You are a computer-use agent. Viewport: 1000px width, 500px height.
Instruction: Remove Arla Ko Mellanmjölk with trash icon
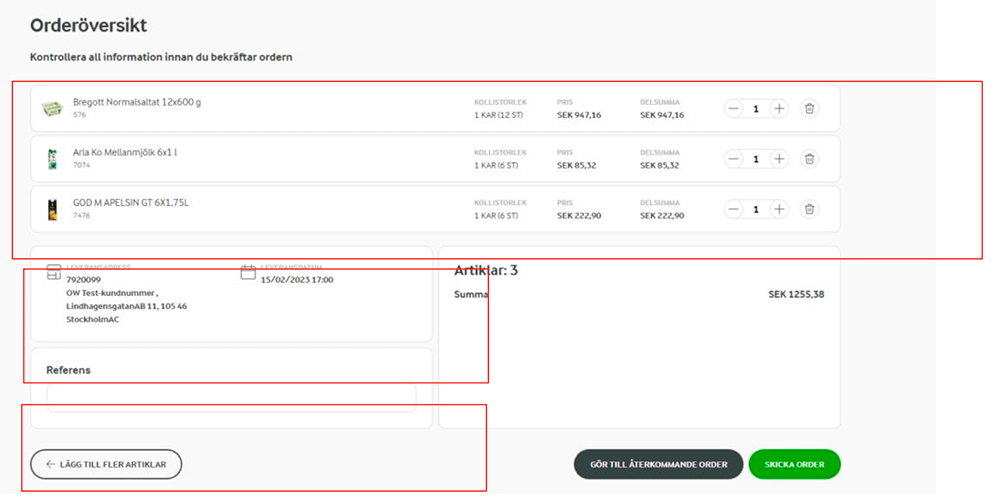pos(809,159)
